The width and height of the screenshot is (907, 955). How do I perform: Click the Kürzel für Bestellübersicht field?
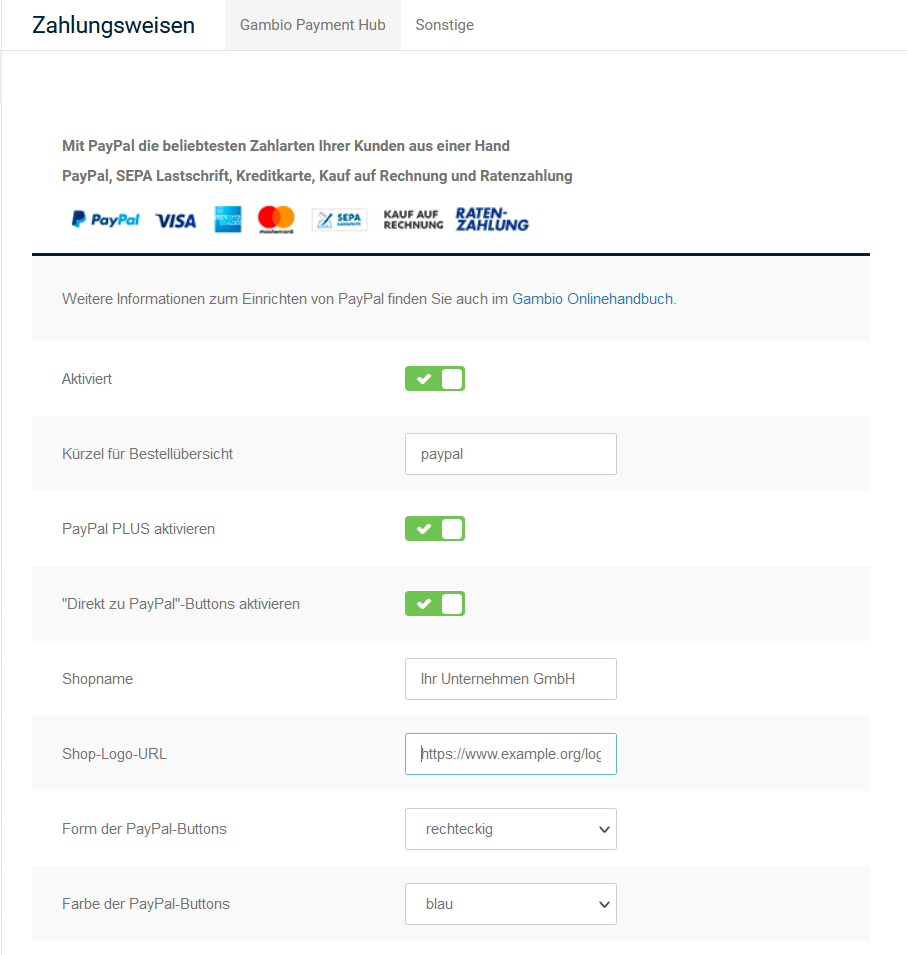point(511,454)
